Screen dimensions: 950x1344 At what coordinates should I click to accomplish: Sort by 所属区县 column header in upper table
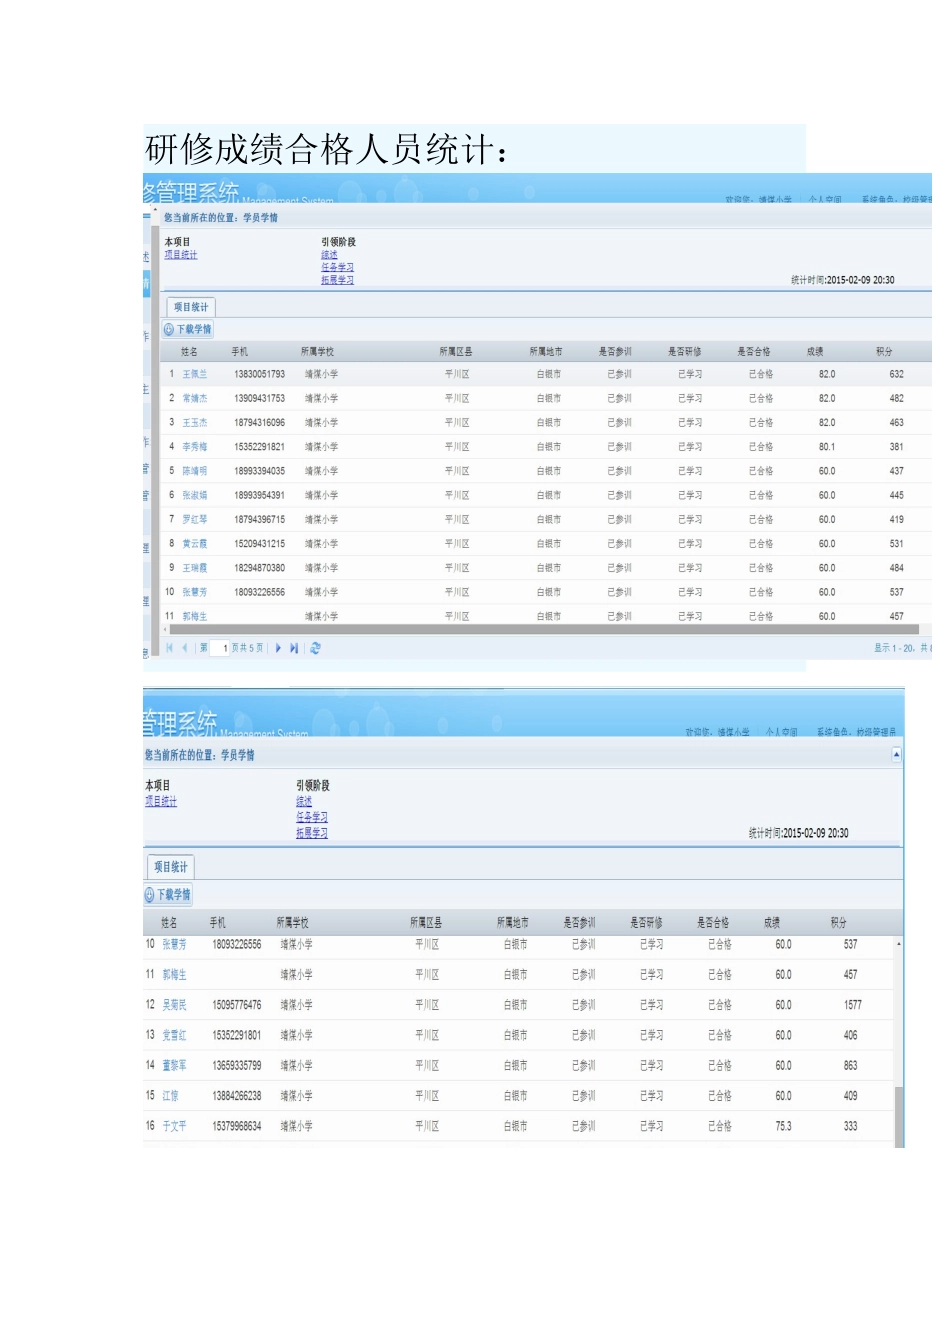[456, 352]
